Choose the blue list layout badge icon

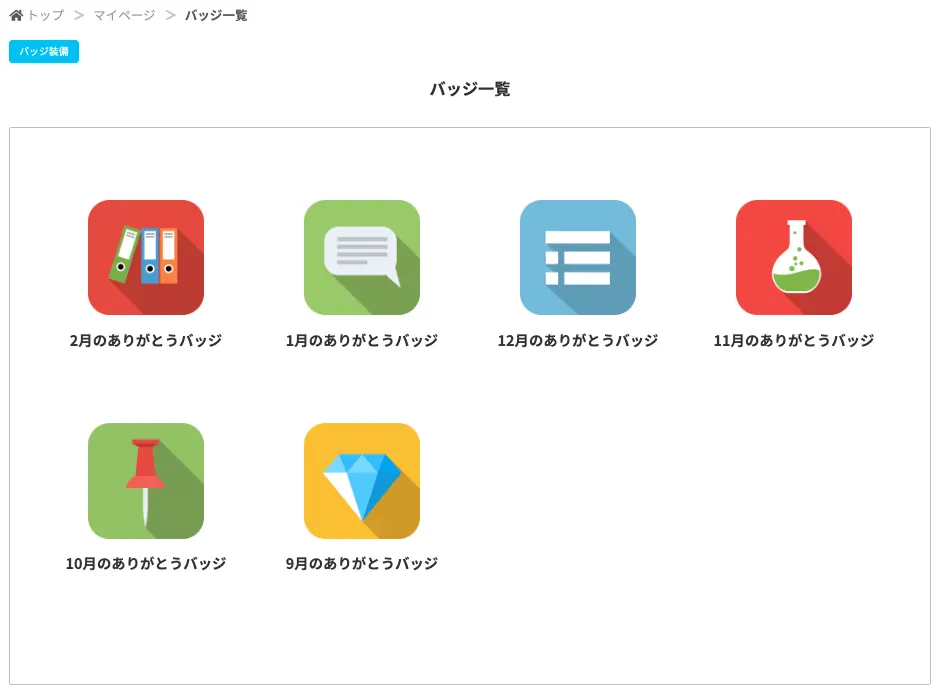point(578,257)
